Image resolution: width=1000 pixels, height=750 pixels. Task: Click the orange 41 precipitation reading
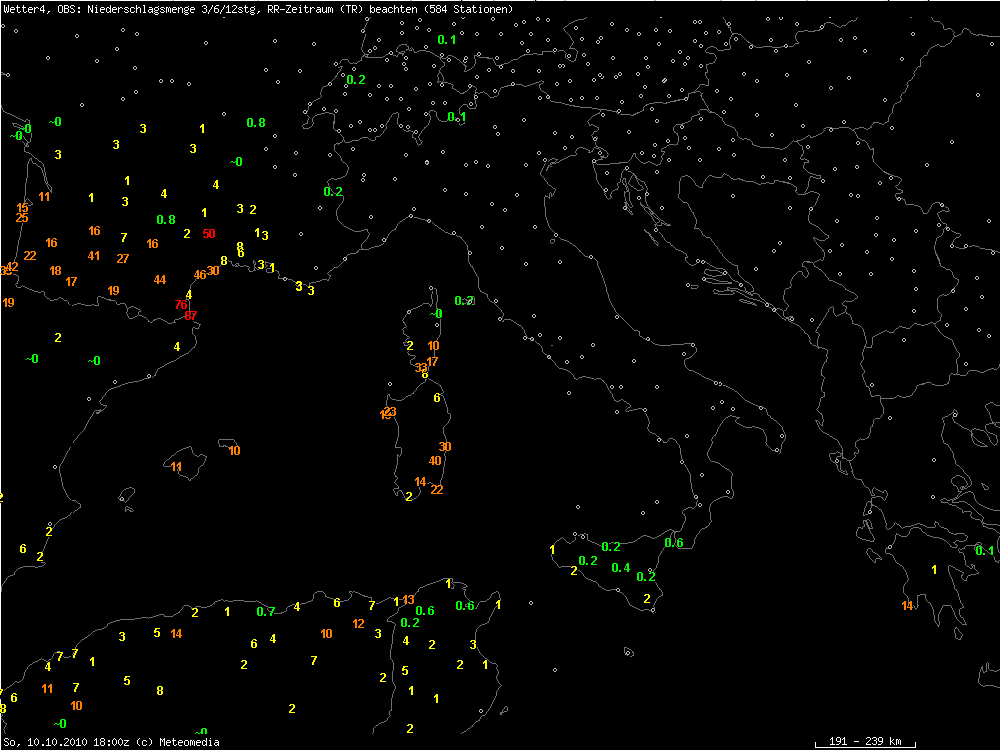tap(94, 256)
